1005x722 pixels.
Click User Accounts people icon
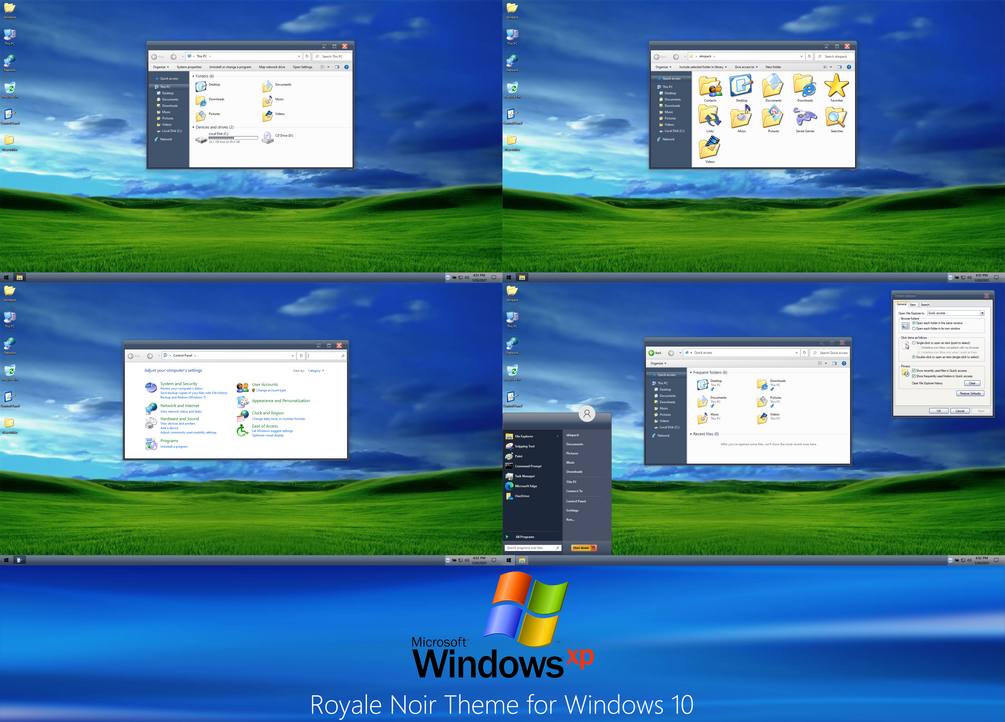[x=243, y=388]
